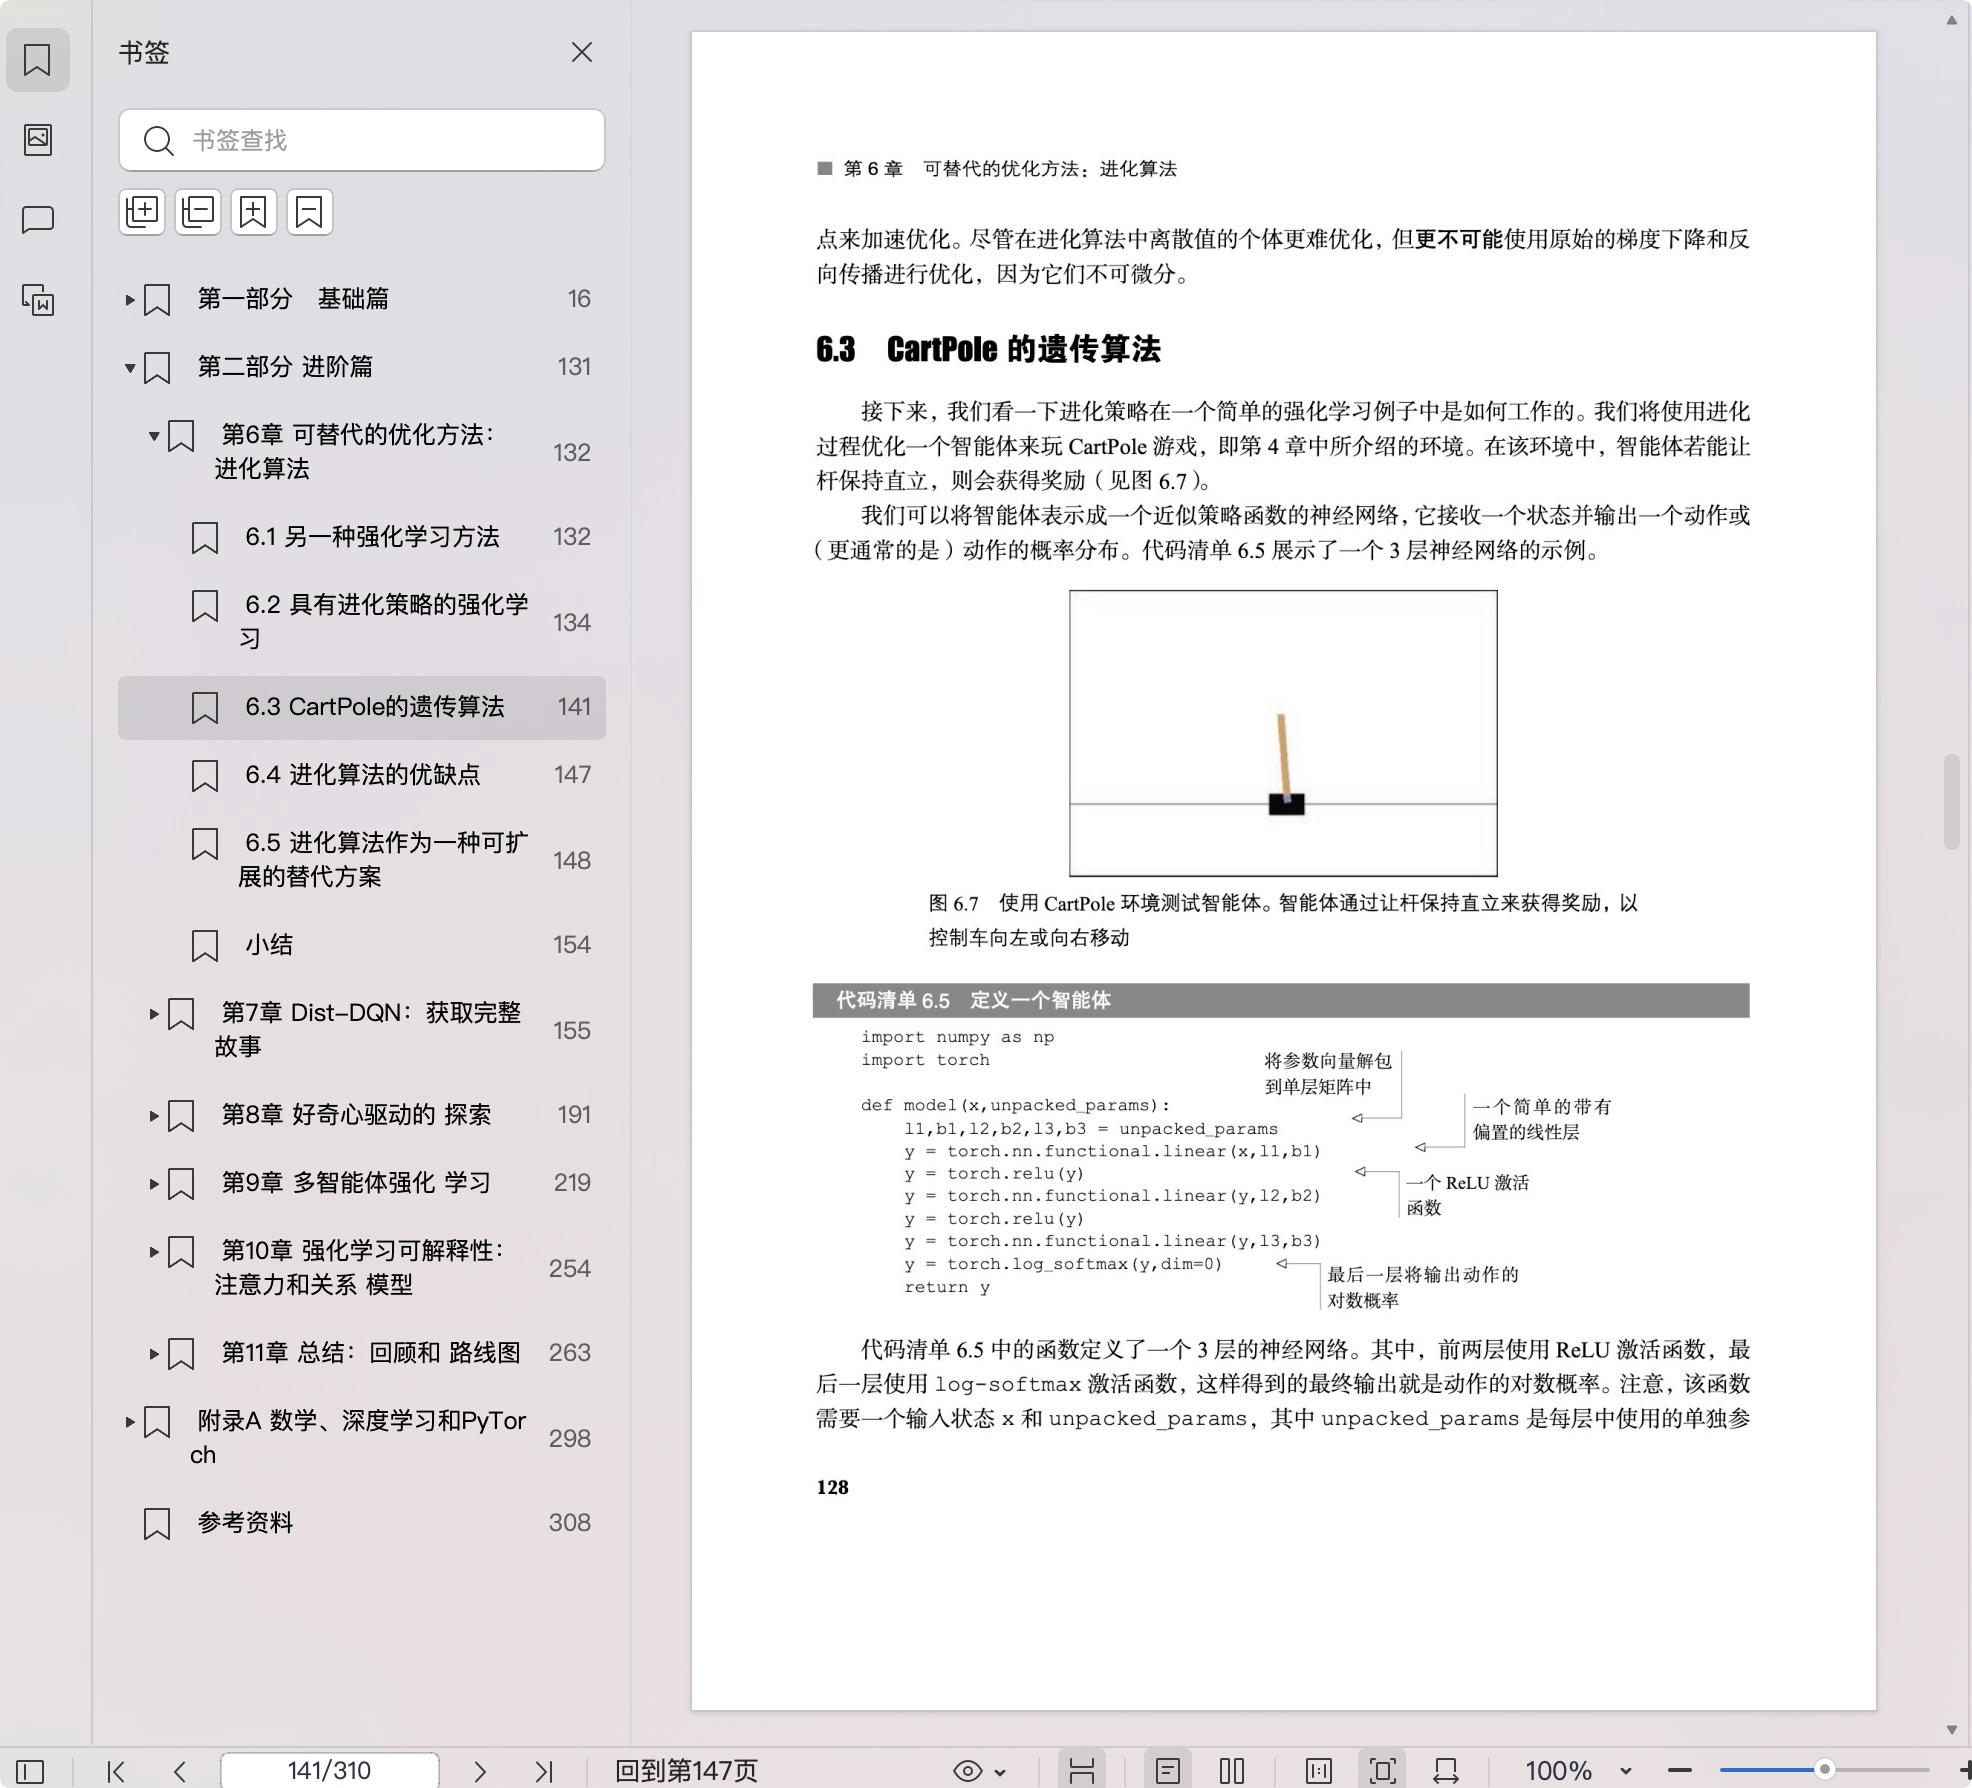This screenshot has width=1972, height=1788.
Task: Go to bookmark 6.4 进化算法的优缺点
Action: point(362,775)
